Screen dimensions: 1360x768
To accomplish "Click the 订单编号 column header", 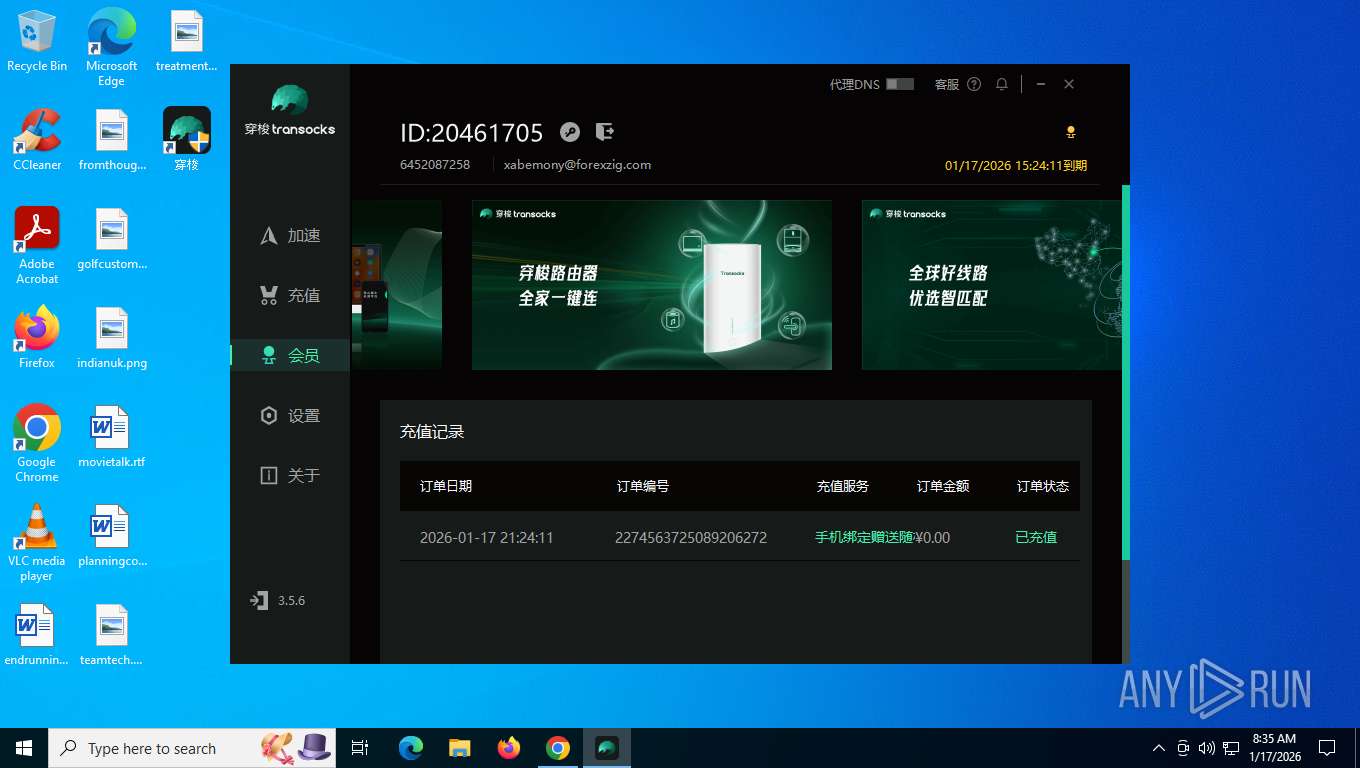I will (x=643, y=486).
